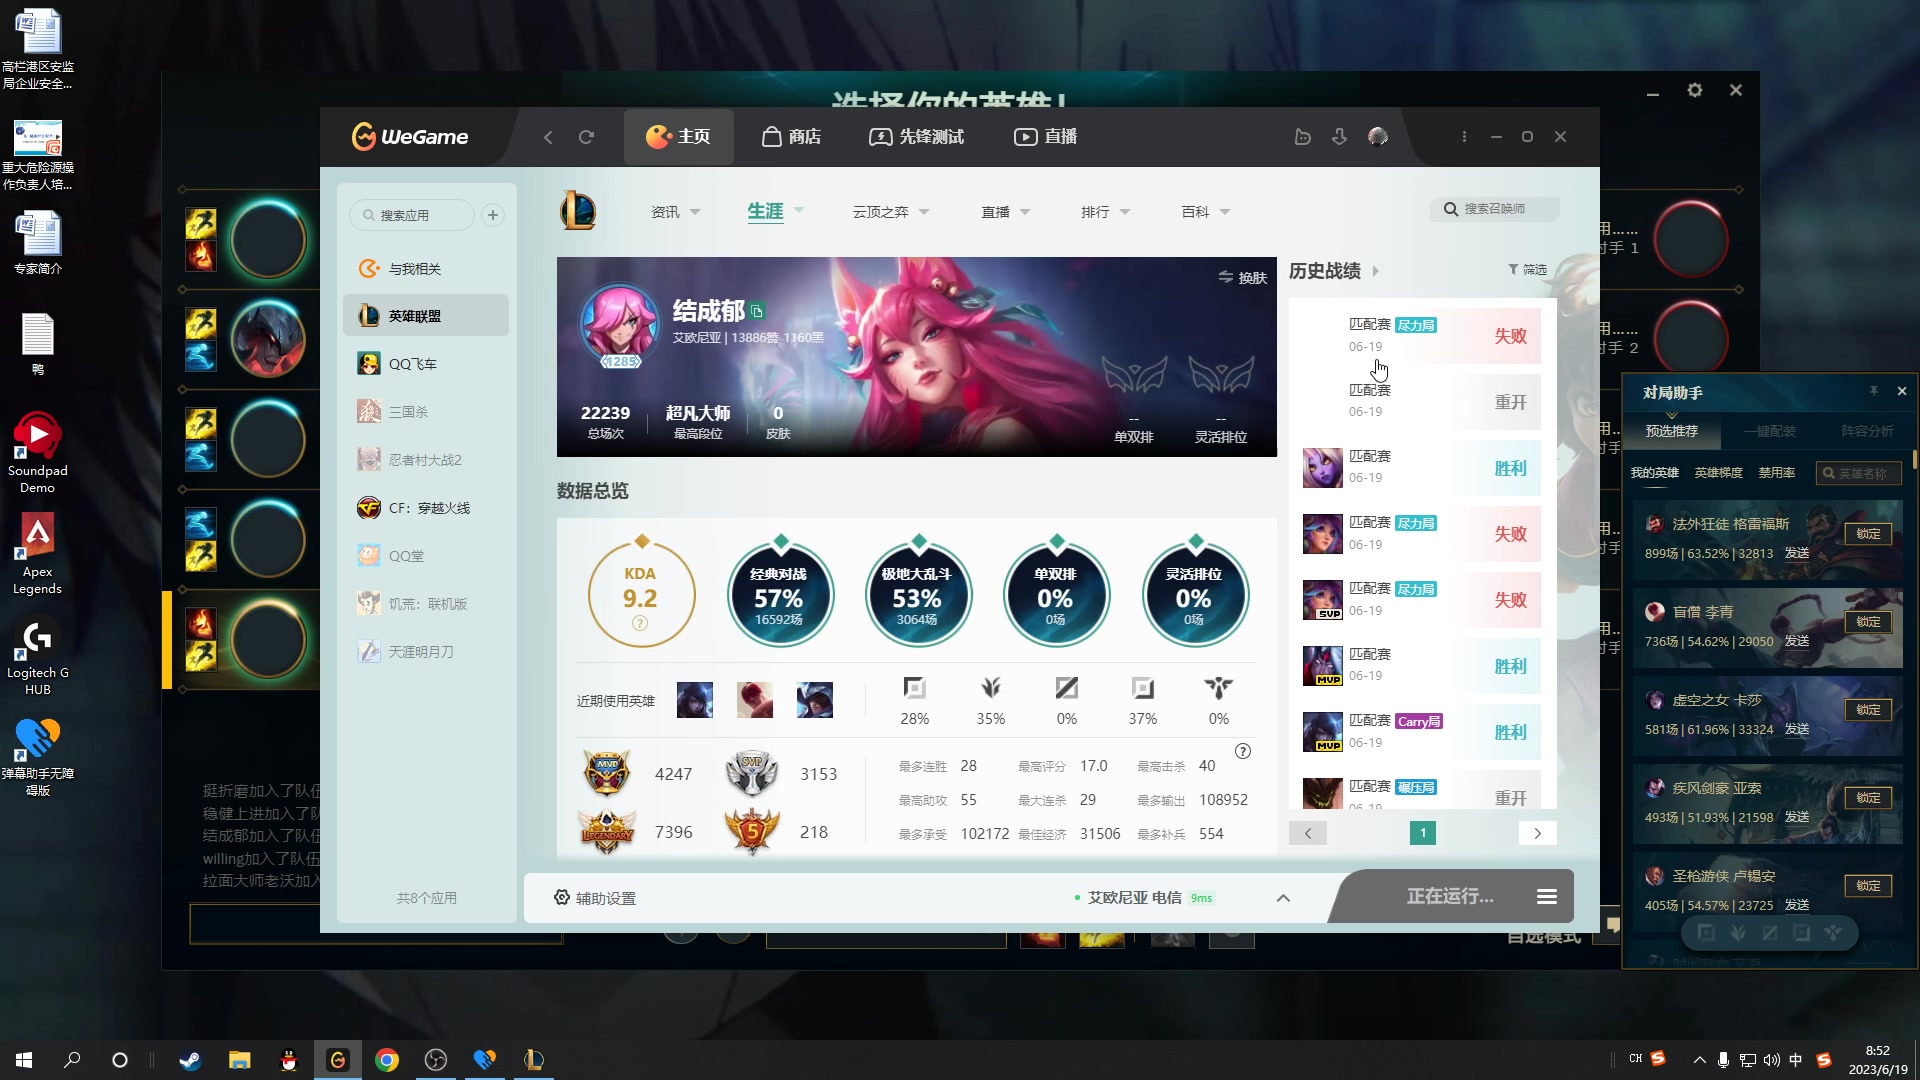
Task: Pin the 对局助手 panel
Action: click(x=1873, y=391)
